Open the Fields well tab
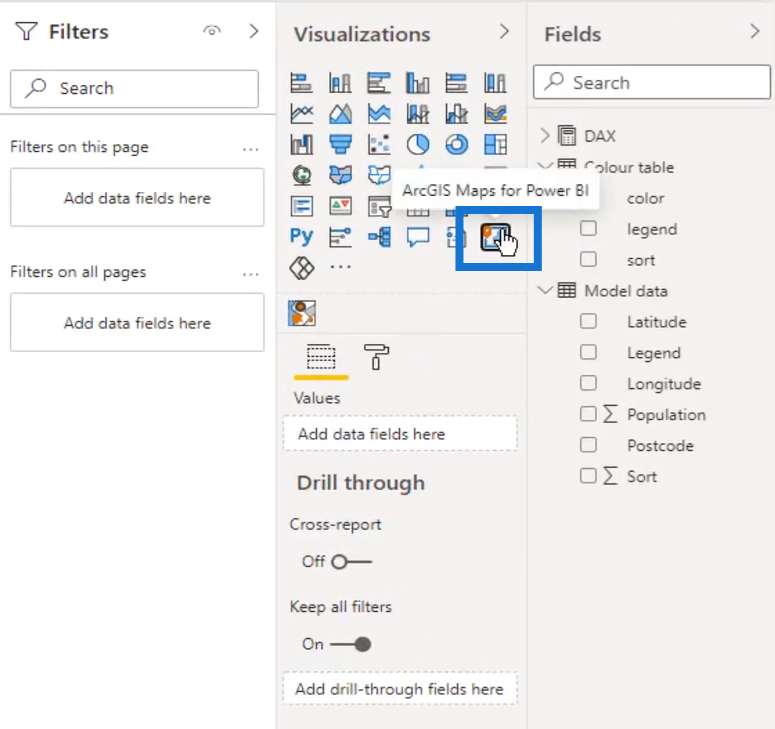This screenshot has width=775, height=729. pyautogui.click(x=321, y=357)
